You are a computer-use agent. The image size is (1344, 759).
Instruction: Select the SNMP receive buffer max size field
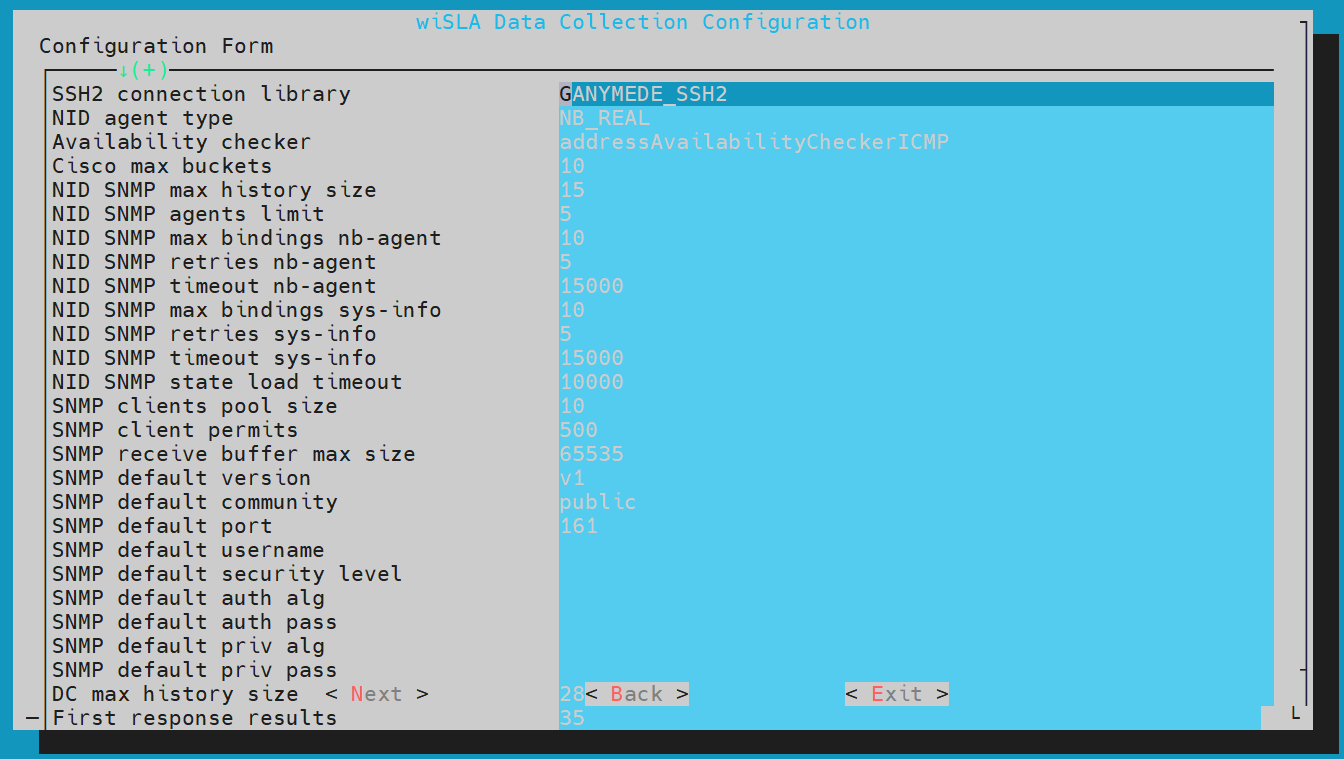click(x=915, y=454)
